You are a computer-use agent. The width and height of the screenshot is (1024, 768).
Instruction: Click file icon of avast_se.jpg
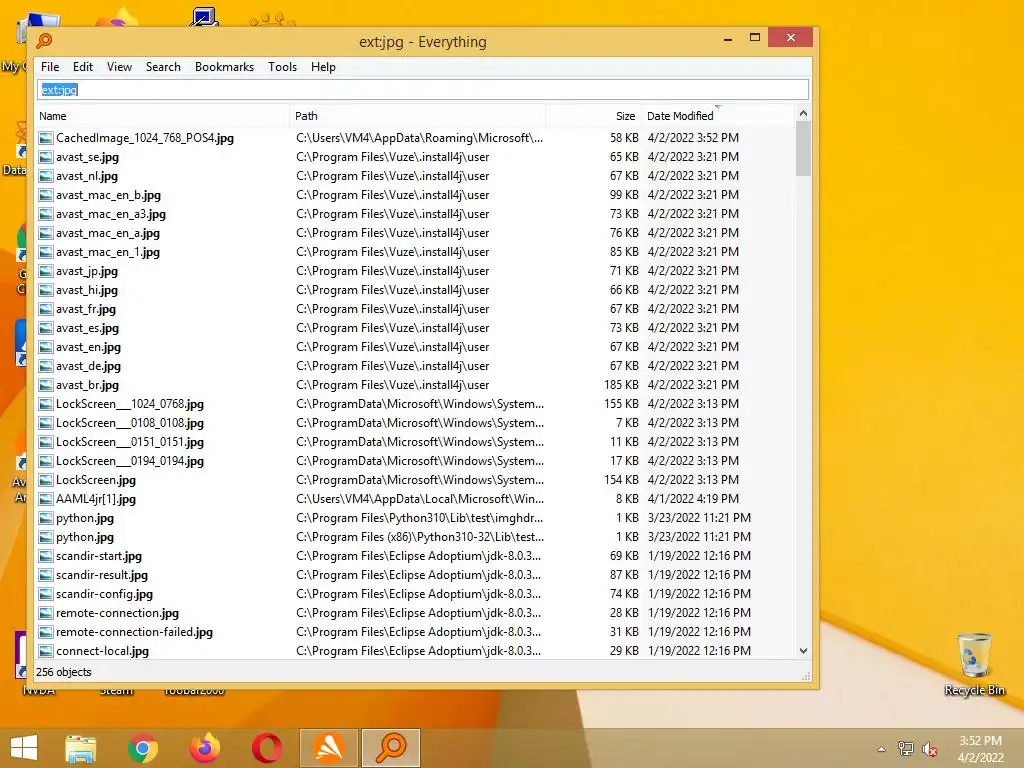pyautogui.click(x=45, y=157)
